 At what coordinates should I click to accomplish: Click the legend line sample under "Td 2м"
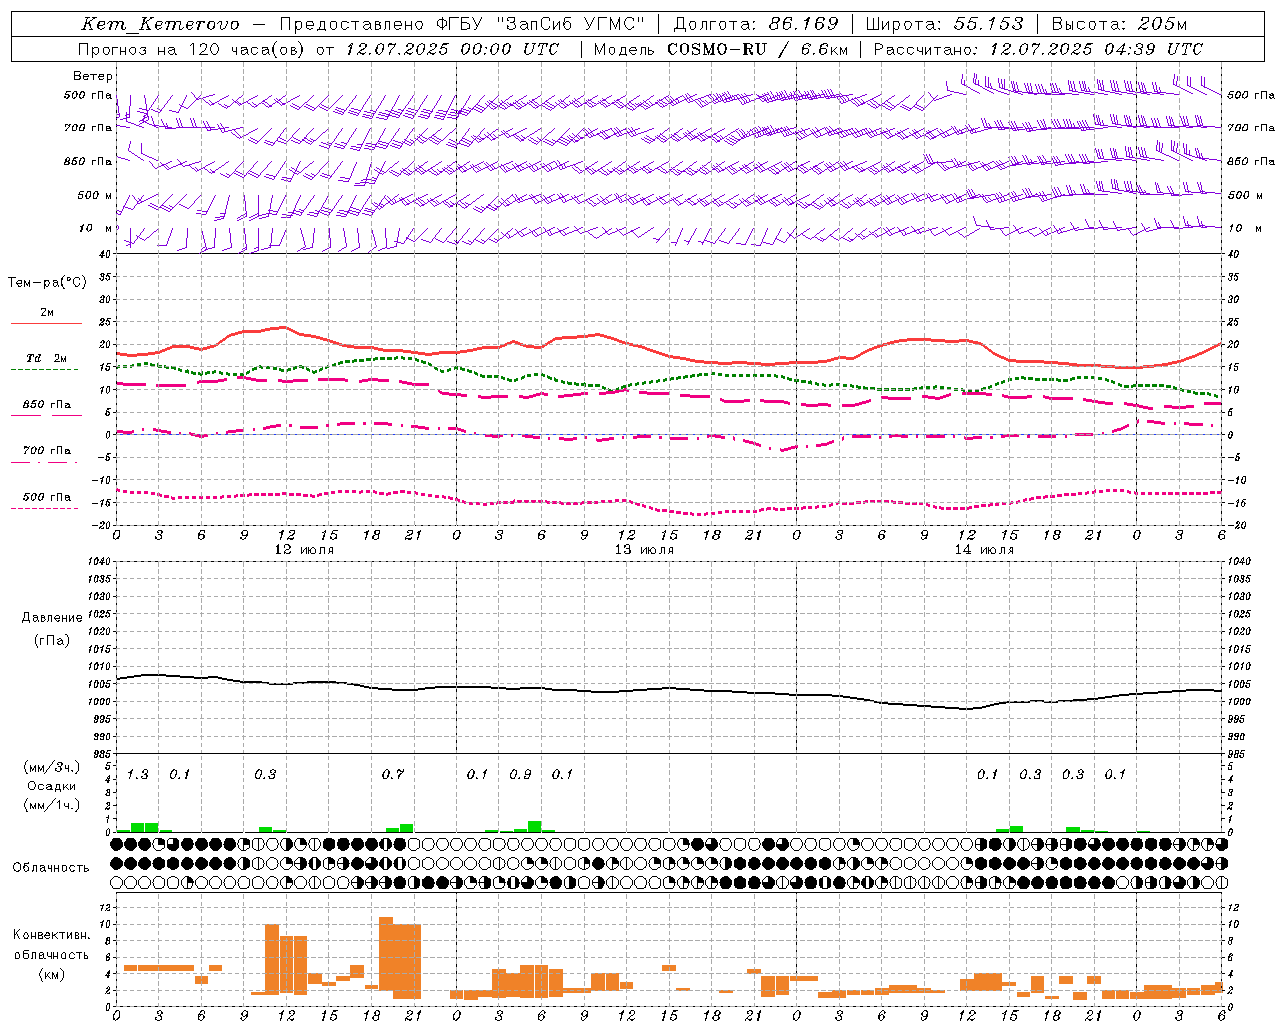click(x=44, y=369)
